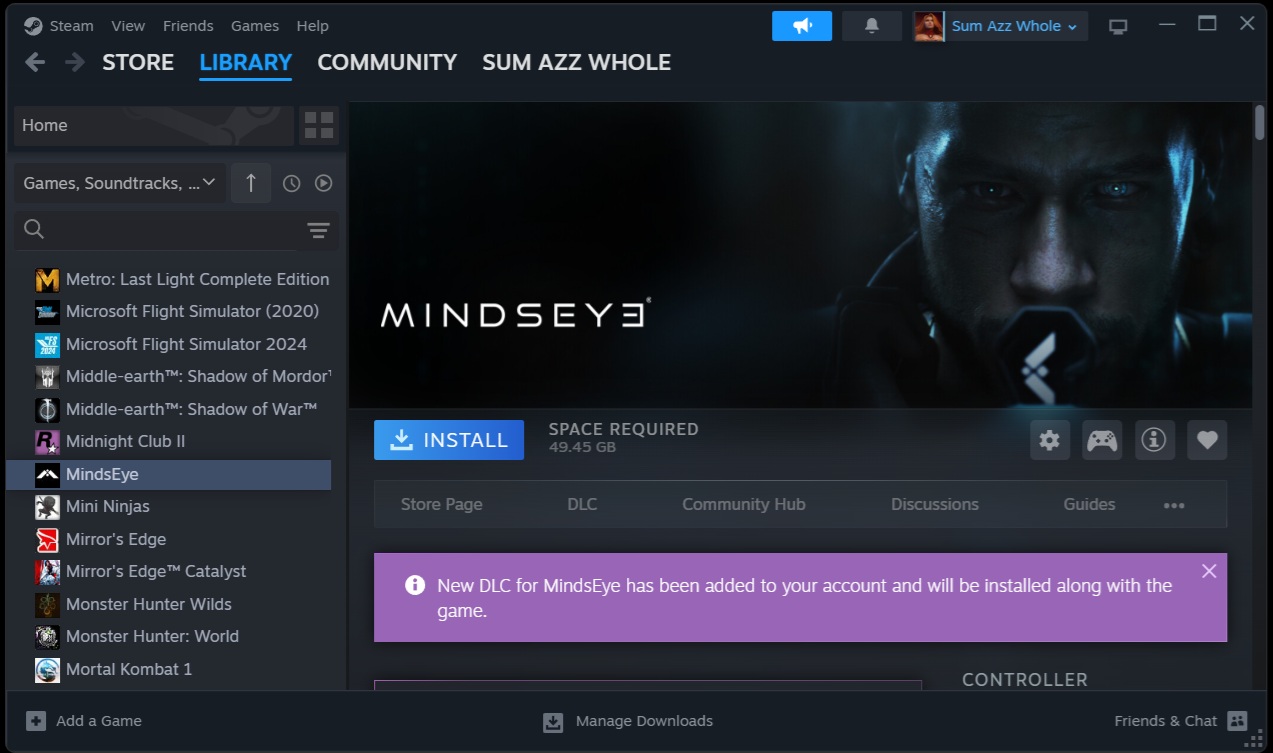Click the announcements megaphone icon
The image size is (1273, 753).
pyautogui.click(x=801, y=26)
